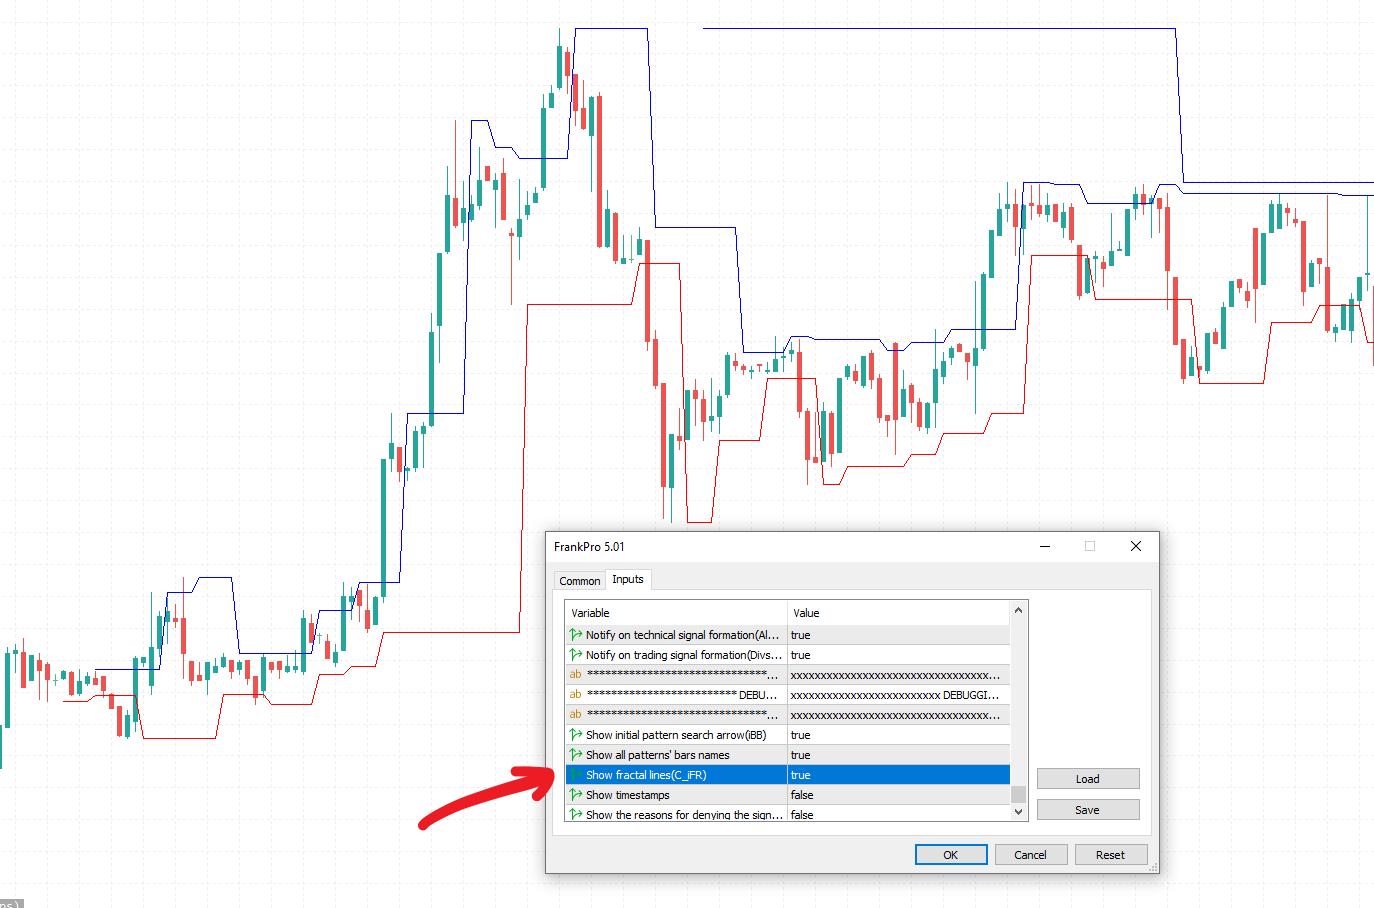This screenshot has width=1374, height=908.
Task: Click the bool icon beside Show timestamps
Action: tap(575, 795)
